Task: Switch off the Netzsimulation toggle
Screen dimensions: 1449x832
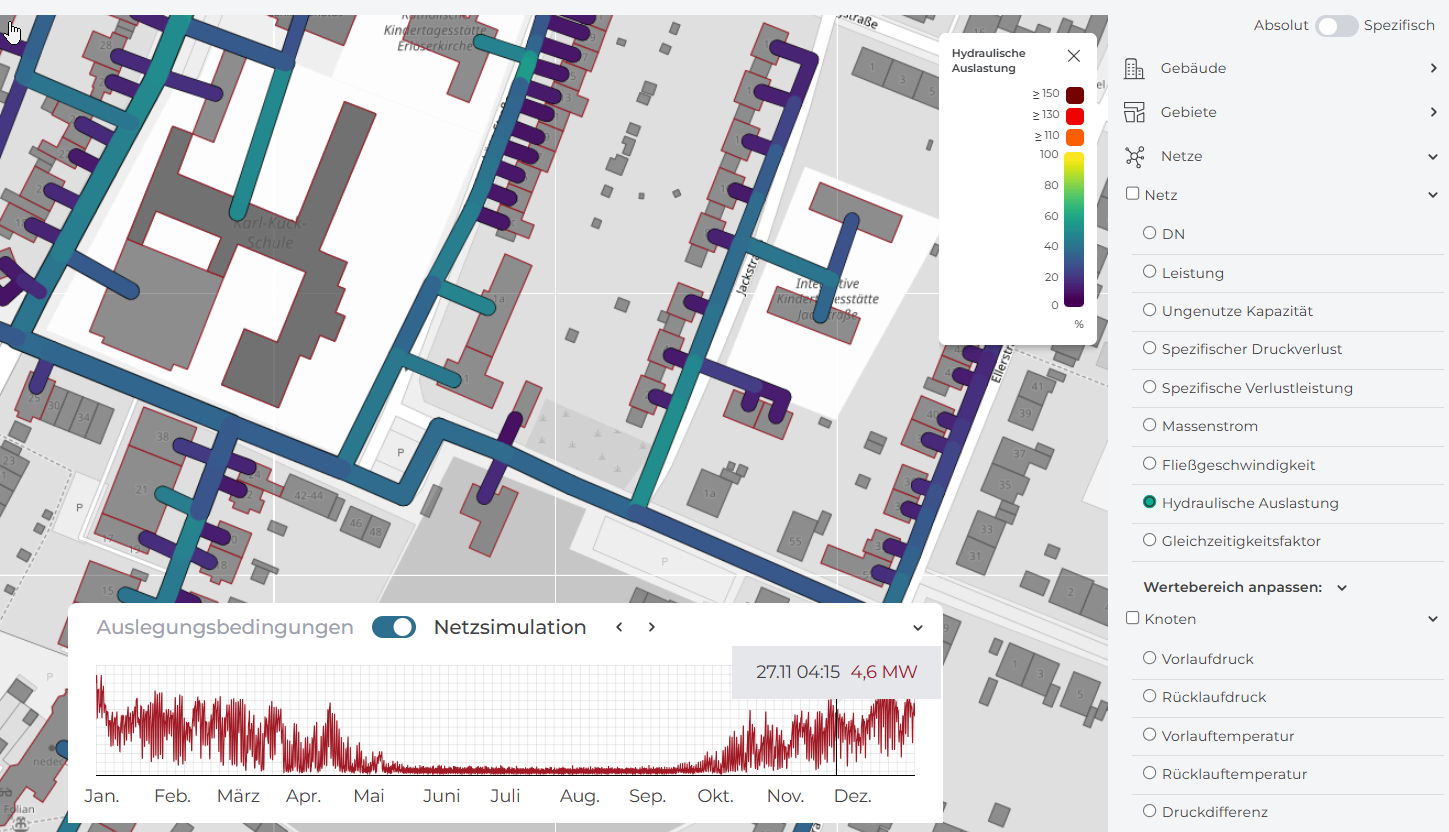Action: point(394,627)
